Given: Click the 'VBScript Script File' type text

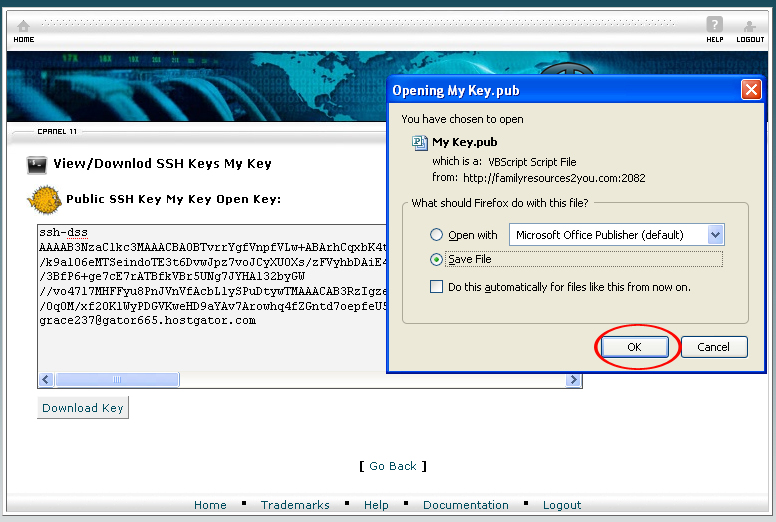Looking at the screenshot, I should pyautogui.click(x=532, y=162).
